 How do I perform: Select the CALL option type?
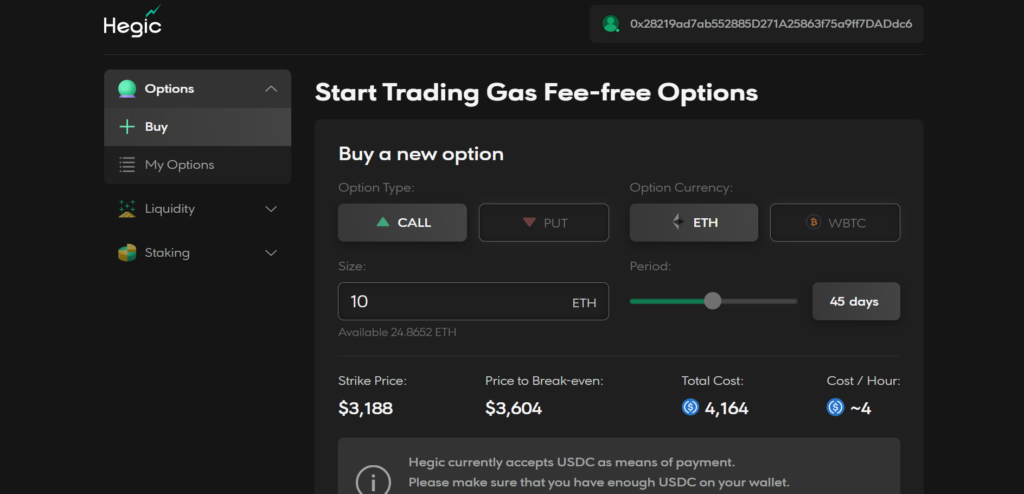click(x=402, y=222)
